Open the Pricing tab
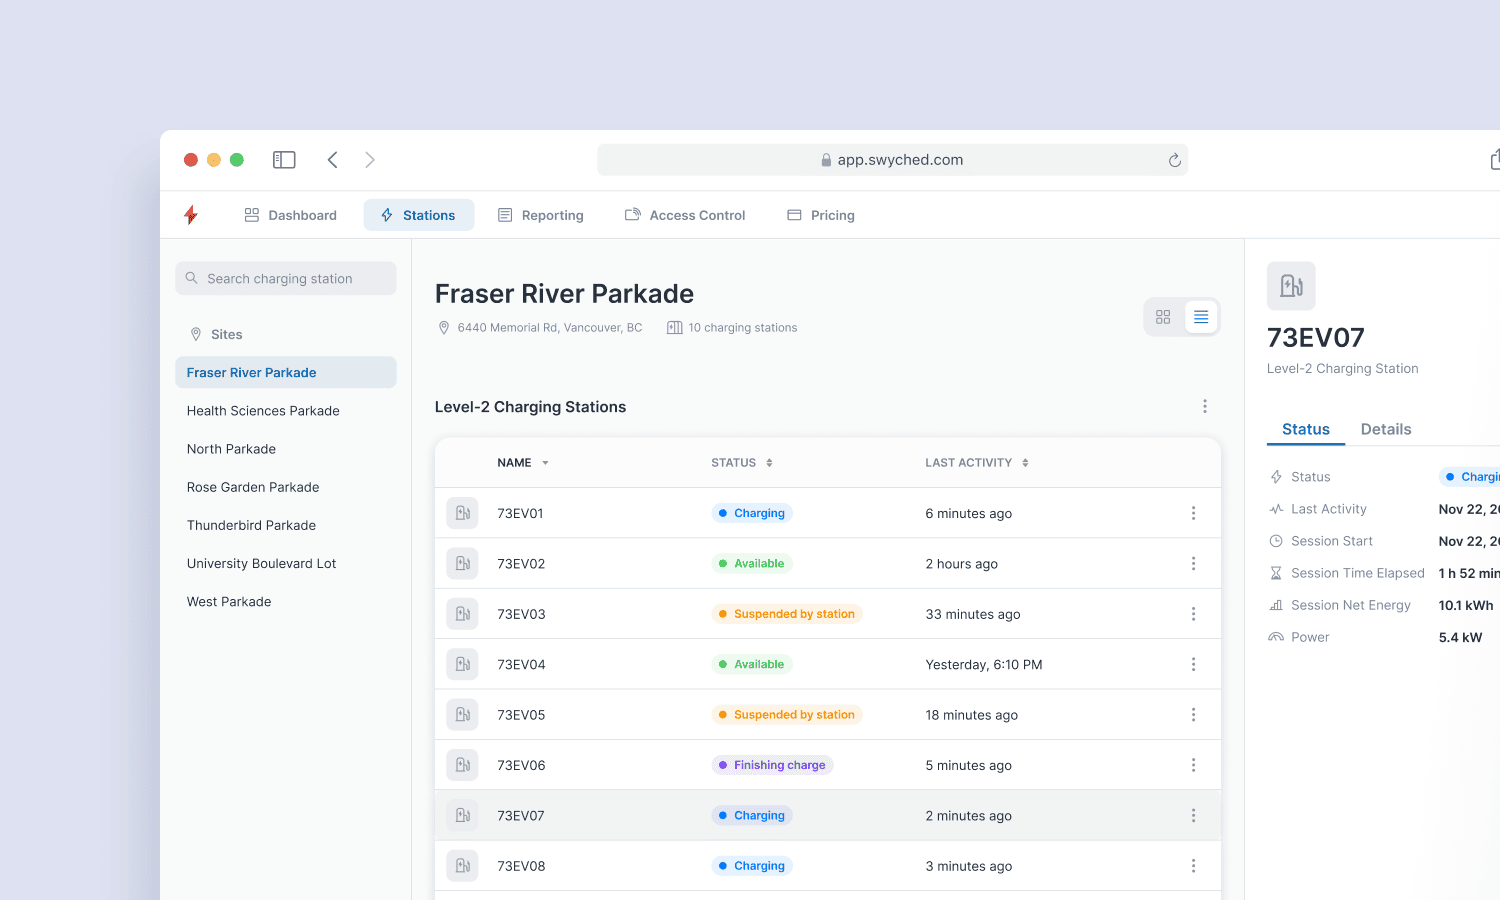1500x900 pixels. point(821,215)
